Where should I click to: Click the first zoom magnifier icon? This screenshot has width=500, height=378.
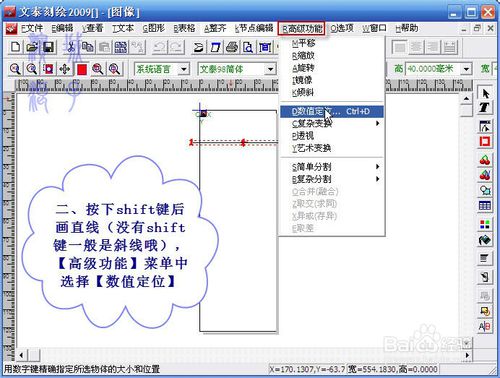click(15, 69)
